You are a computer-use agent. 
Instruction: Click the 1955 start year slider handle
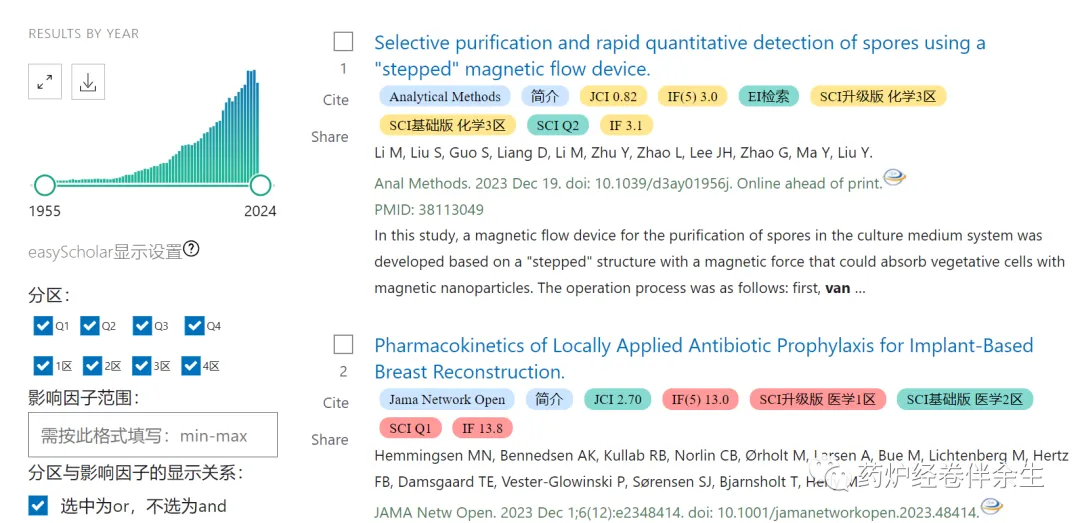tap(45, 185)
